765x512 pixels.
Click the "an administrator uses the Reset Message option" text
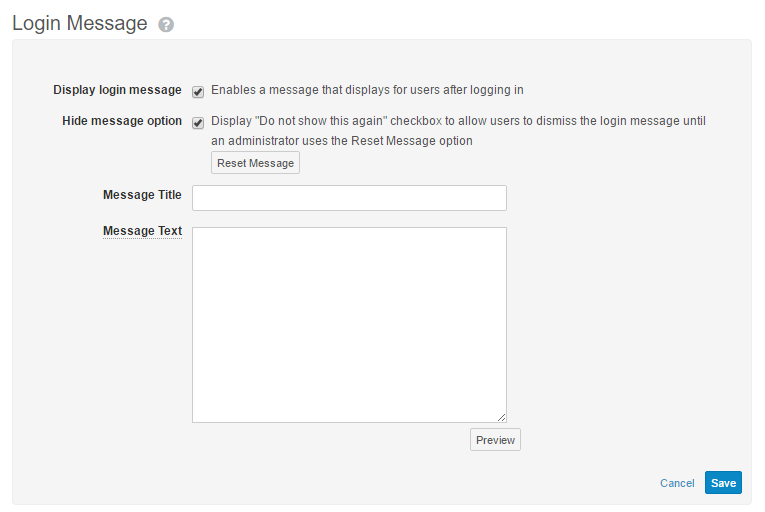pos(341,141)
